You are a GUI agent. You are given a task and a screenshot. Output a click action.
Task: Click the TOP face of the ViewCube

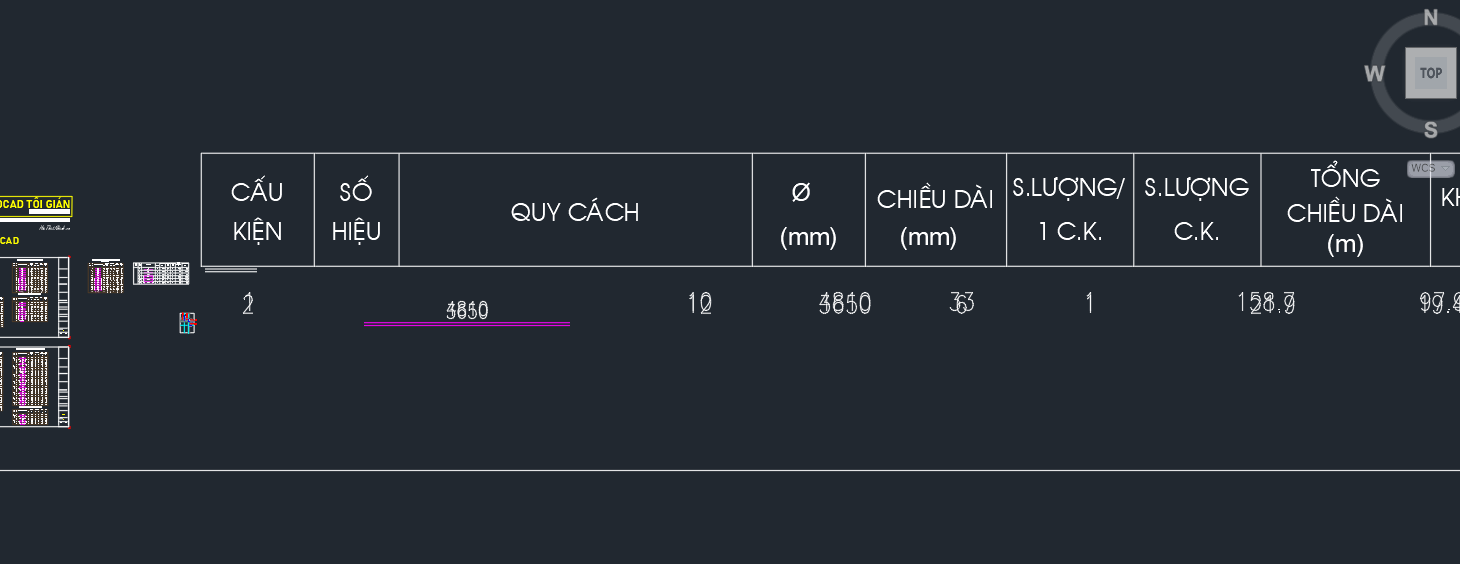coord(1431,73)
